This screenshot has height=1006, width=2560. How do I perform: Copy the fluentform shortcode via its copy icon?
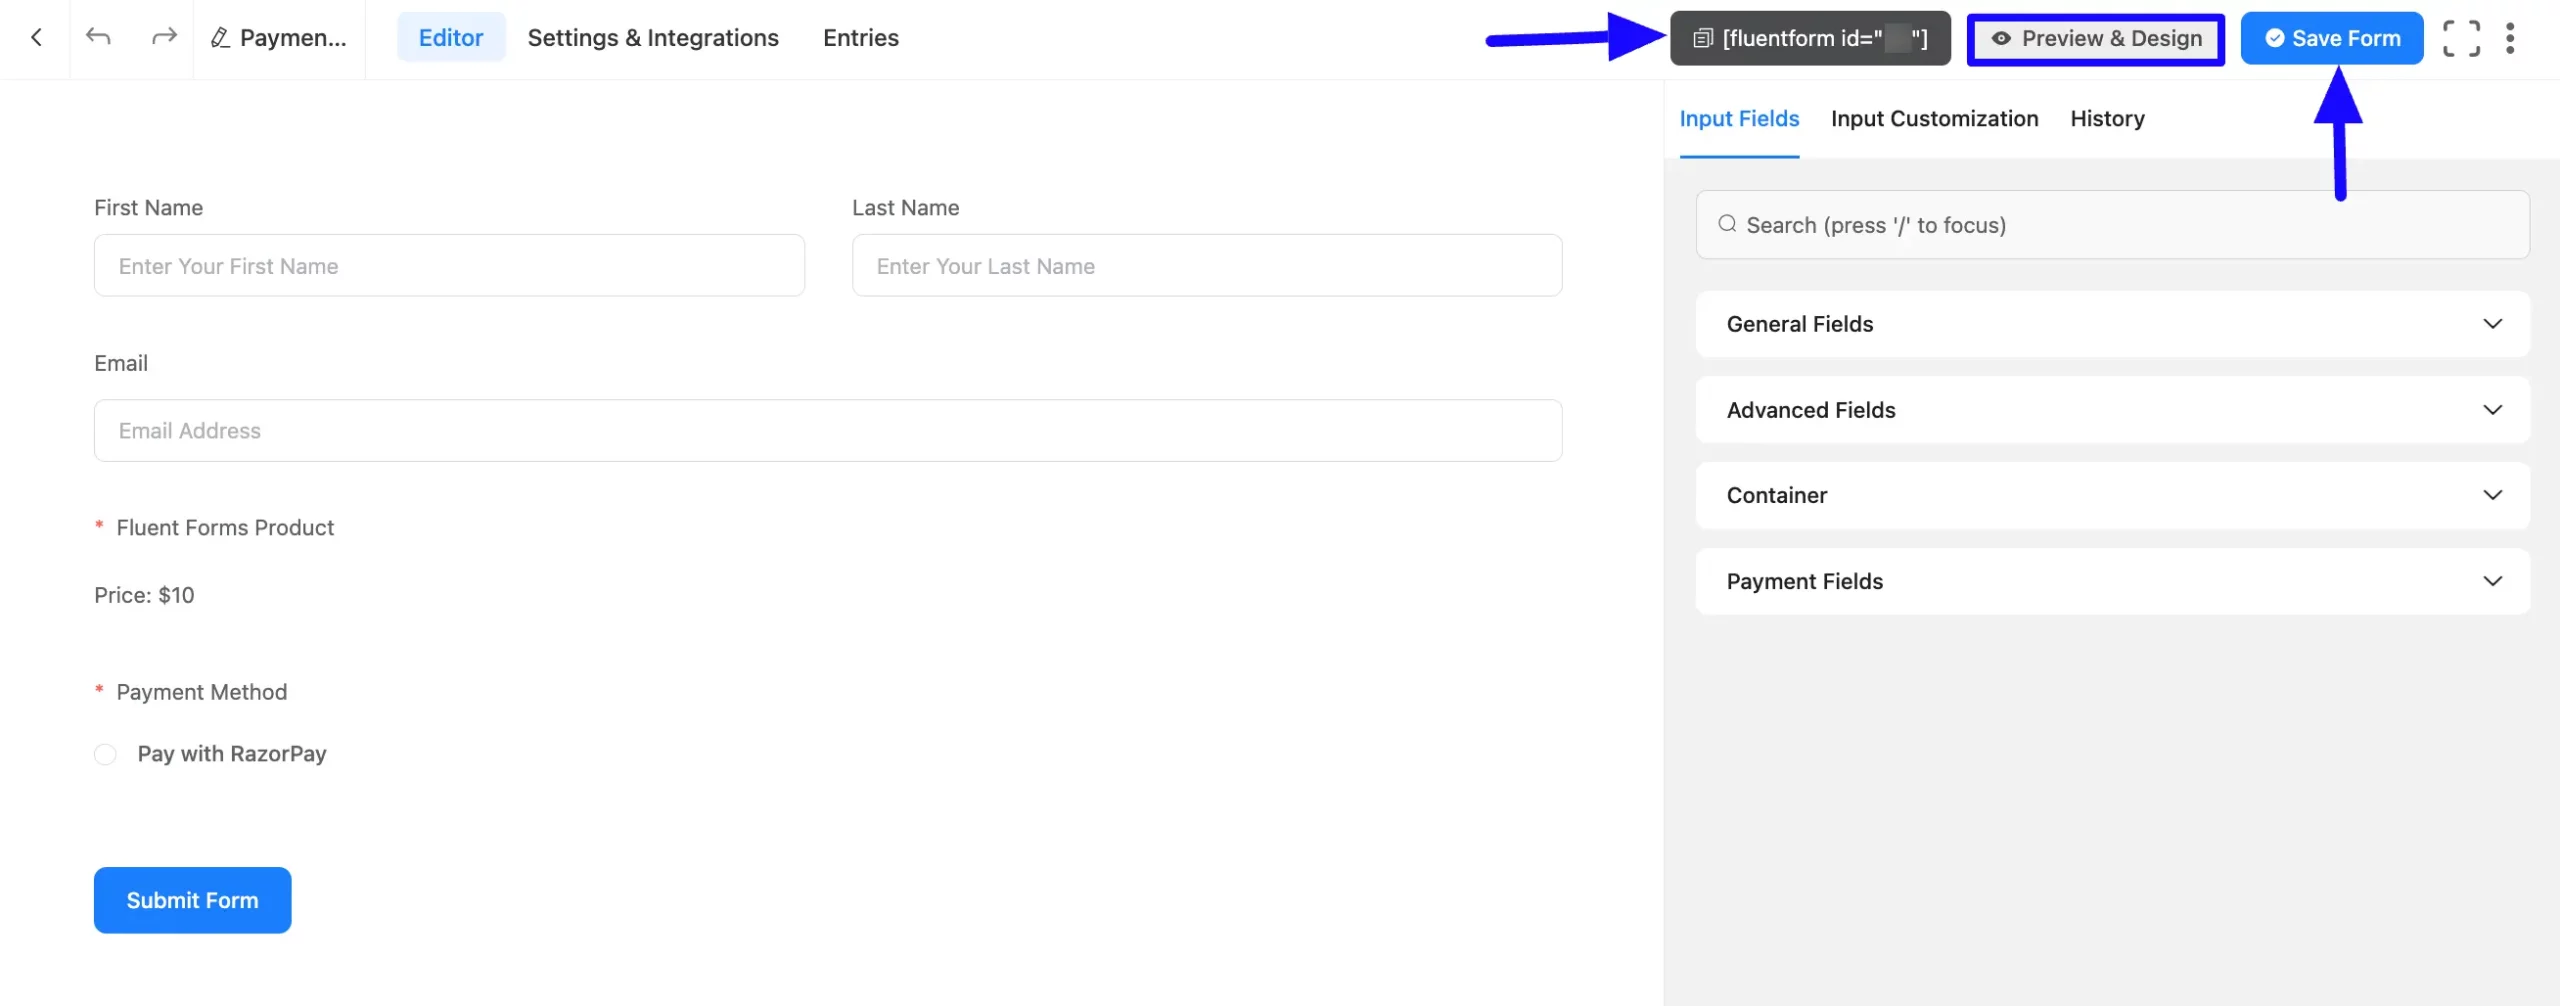point(1702,37)
